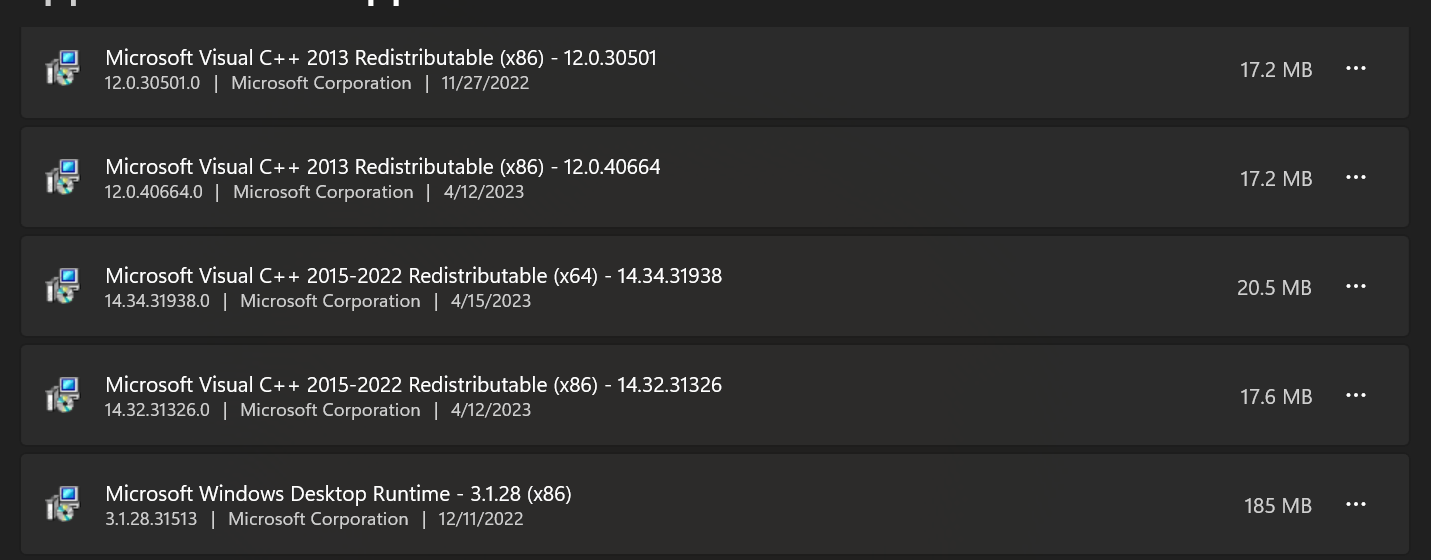This screenshot has height=560, width=1431.
Task: Click the installer icon for Visual C++ 2015-2022 x86
Action: 63,396
